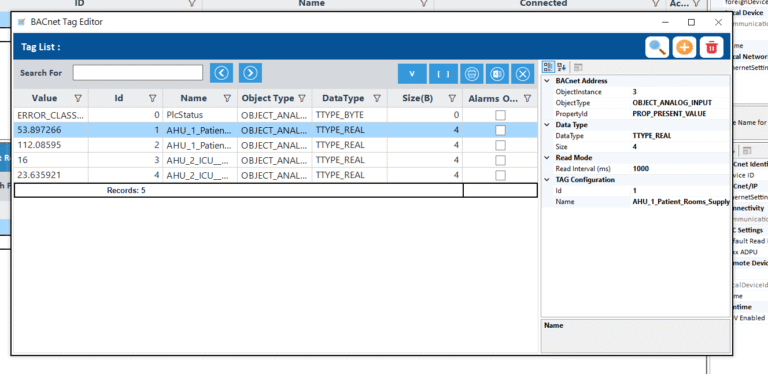Filter the Id column
The width and height of the screenshot is (768, 374).
[152, 98]
